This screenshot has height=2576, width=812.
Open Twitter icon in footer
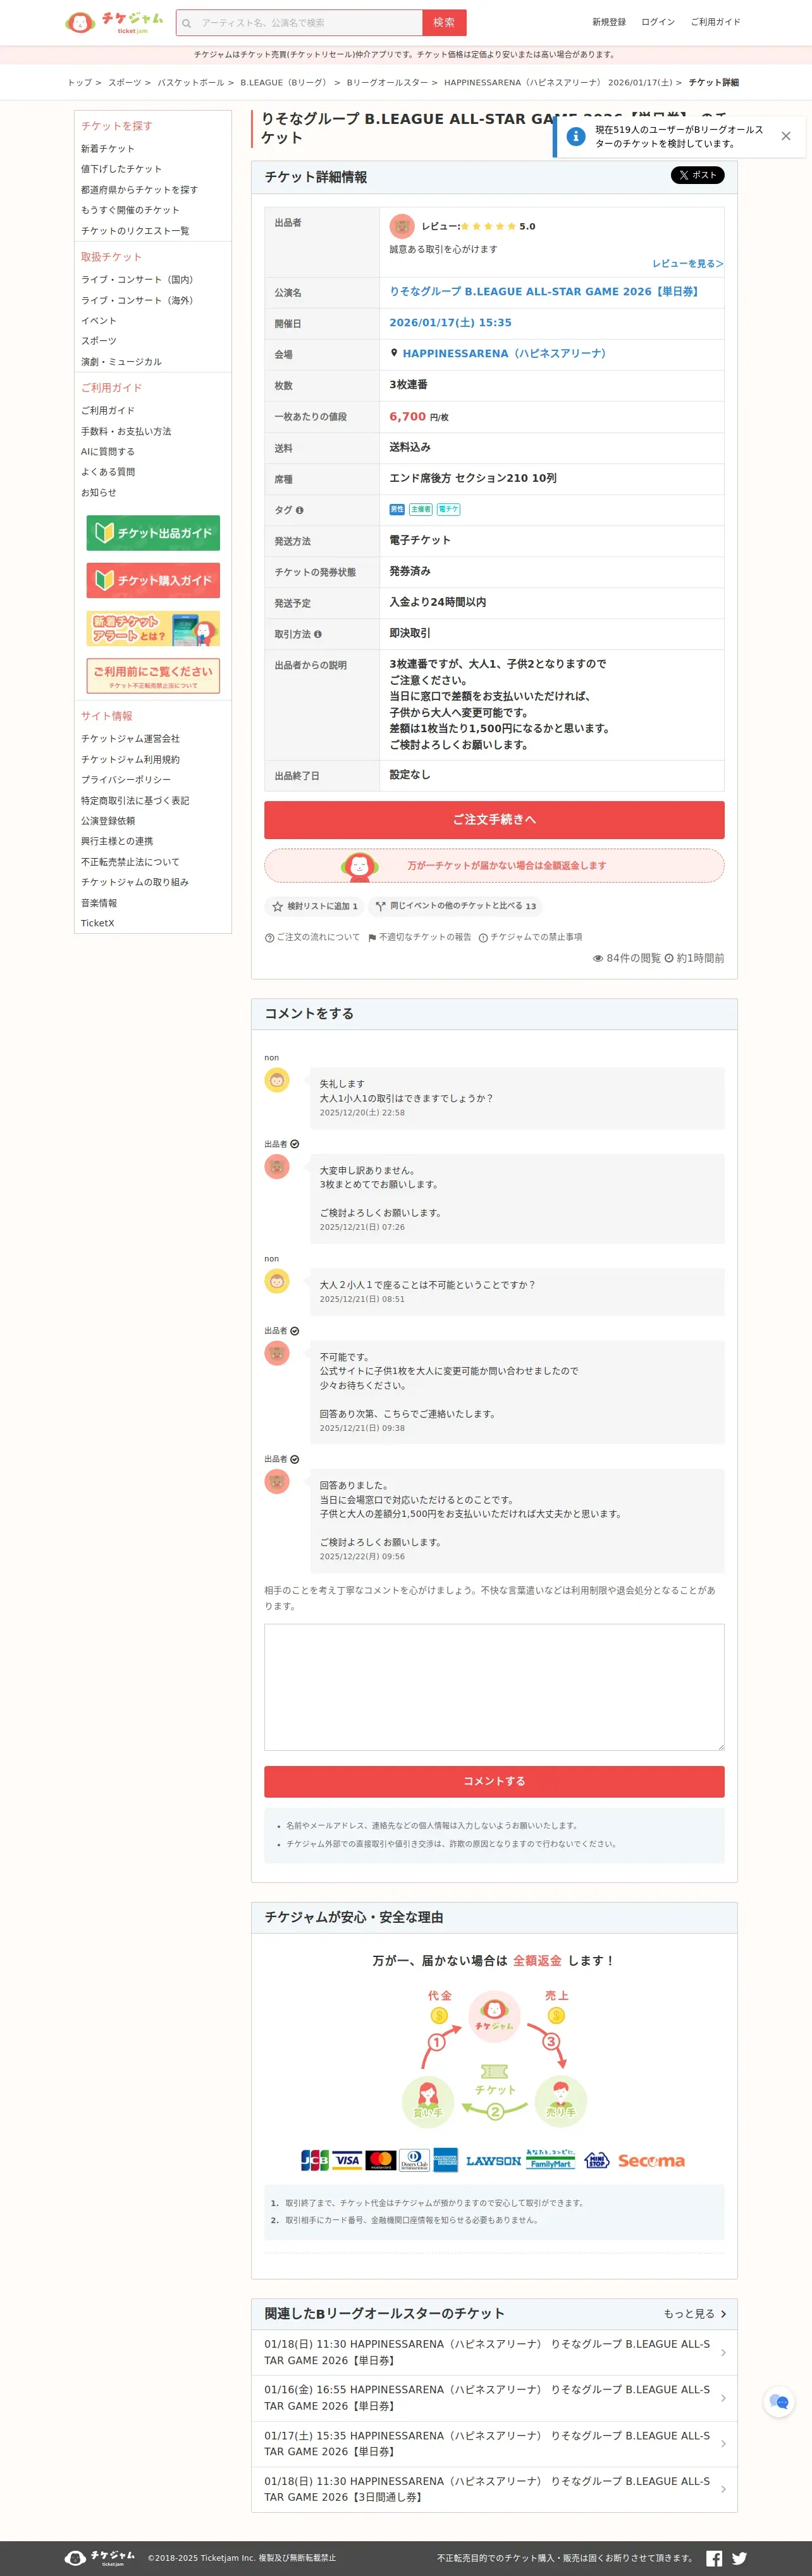click(x=739, y=2558)
